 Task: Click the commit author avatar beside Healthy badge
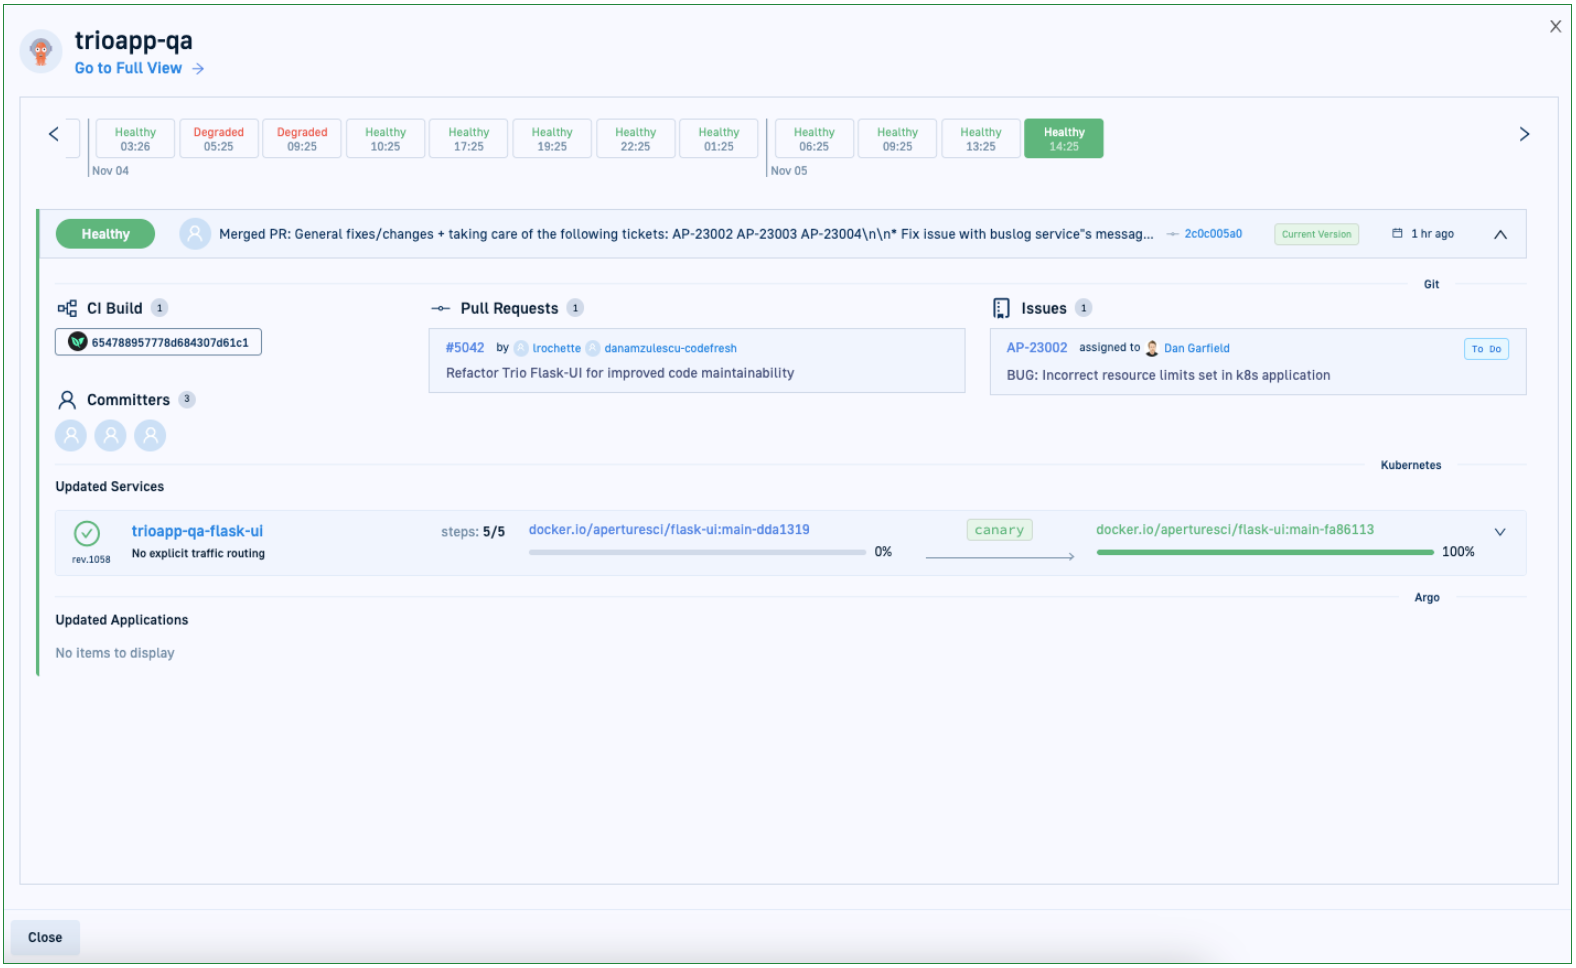pos(195,234)
